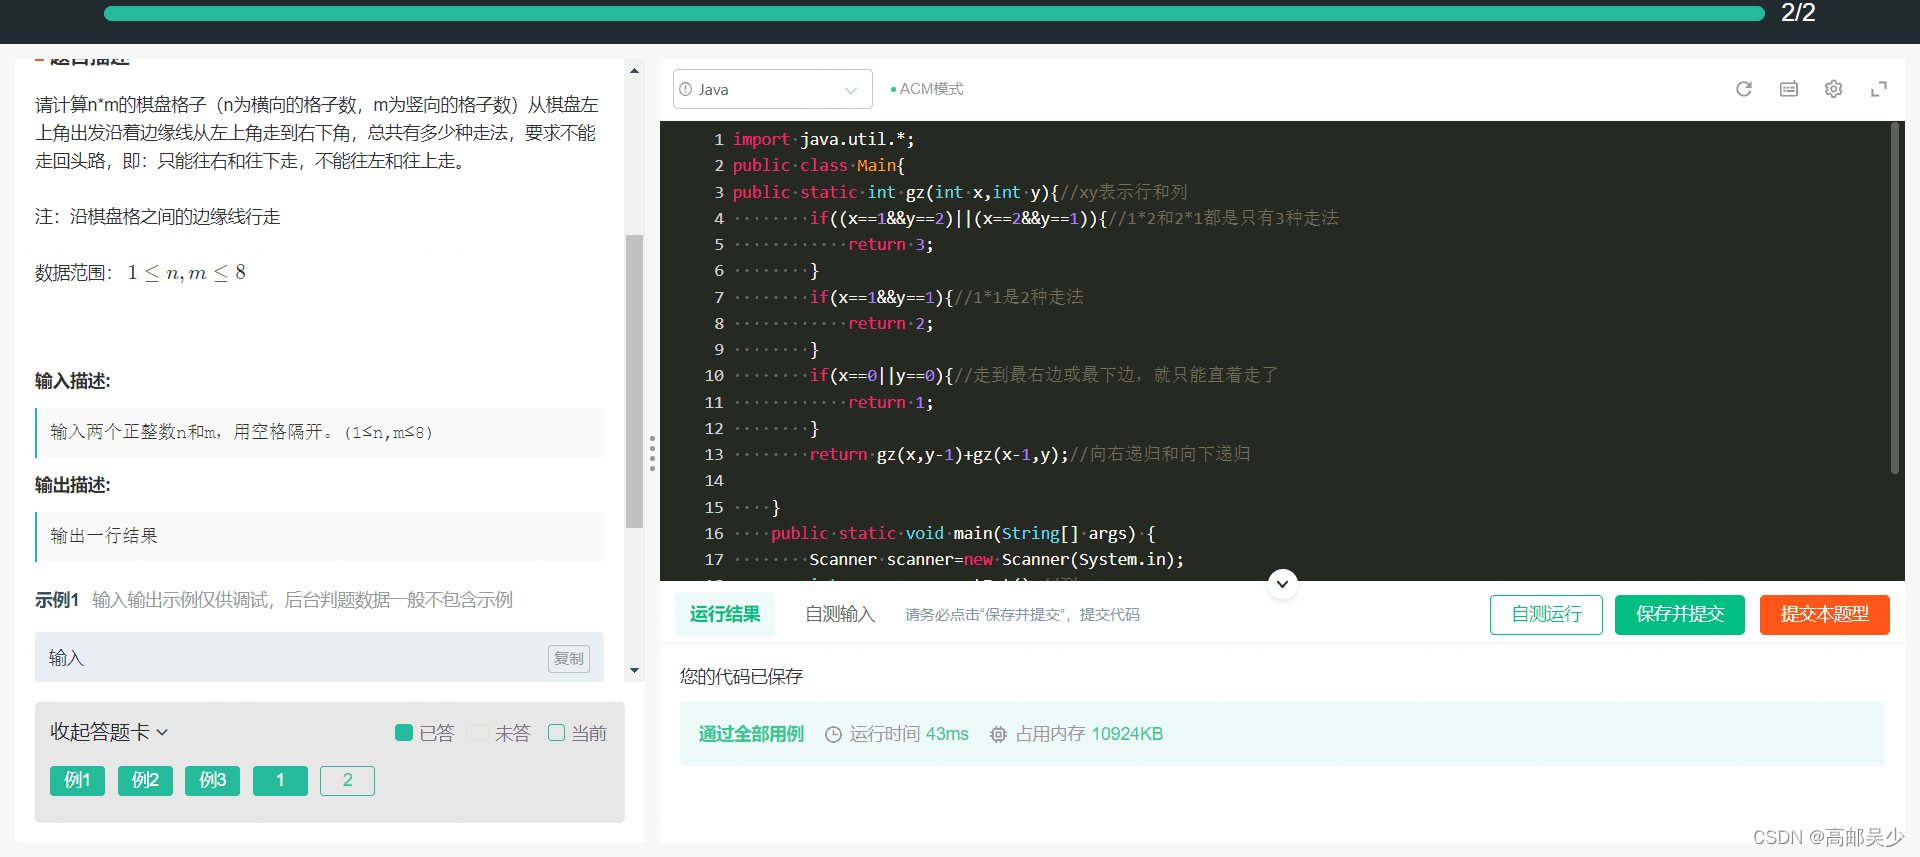Click the '输入描述:' heading
The width and height of the screenshot is (1920, 857).
[x=72, y=381]
